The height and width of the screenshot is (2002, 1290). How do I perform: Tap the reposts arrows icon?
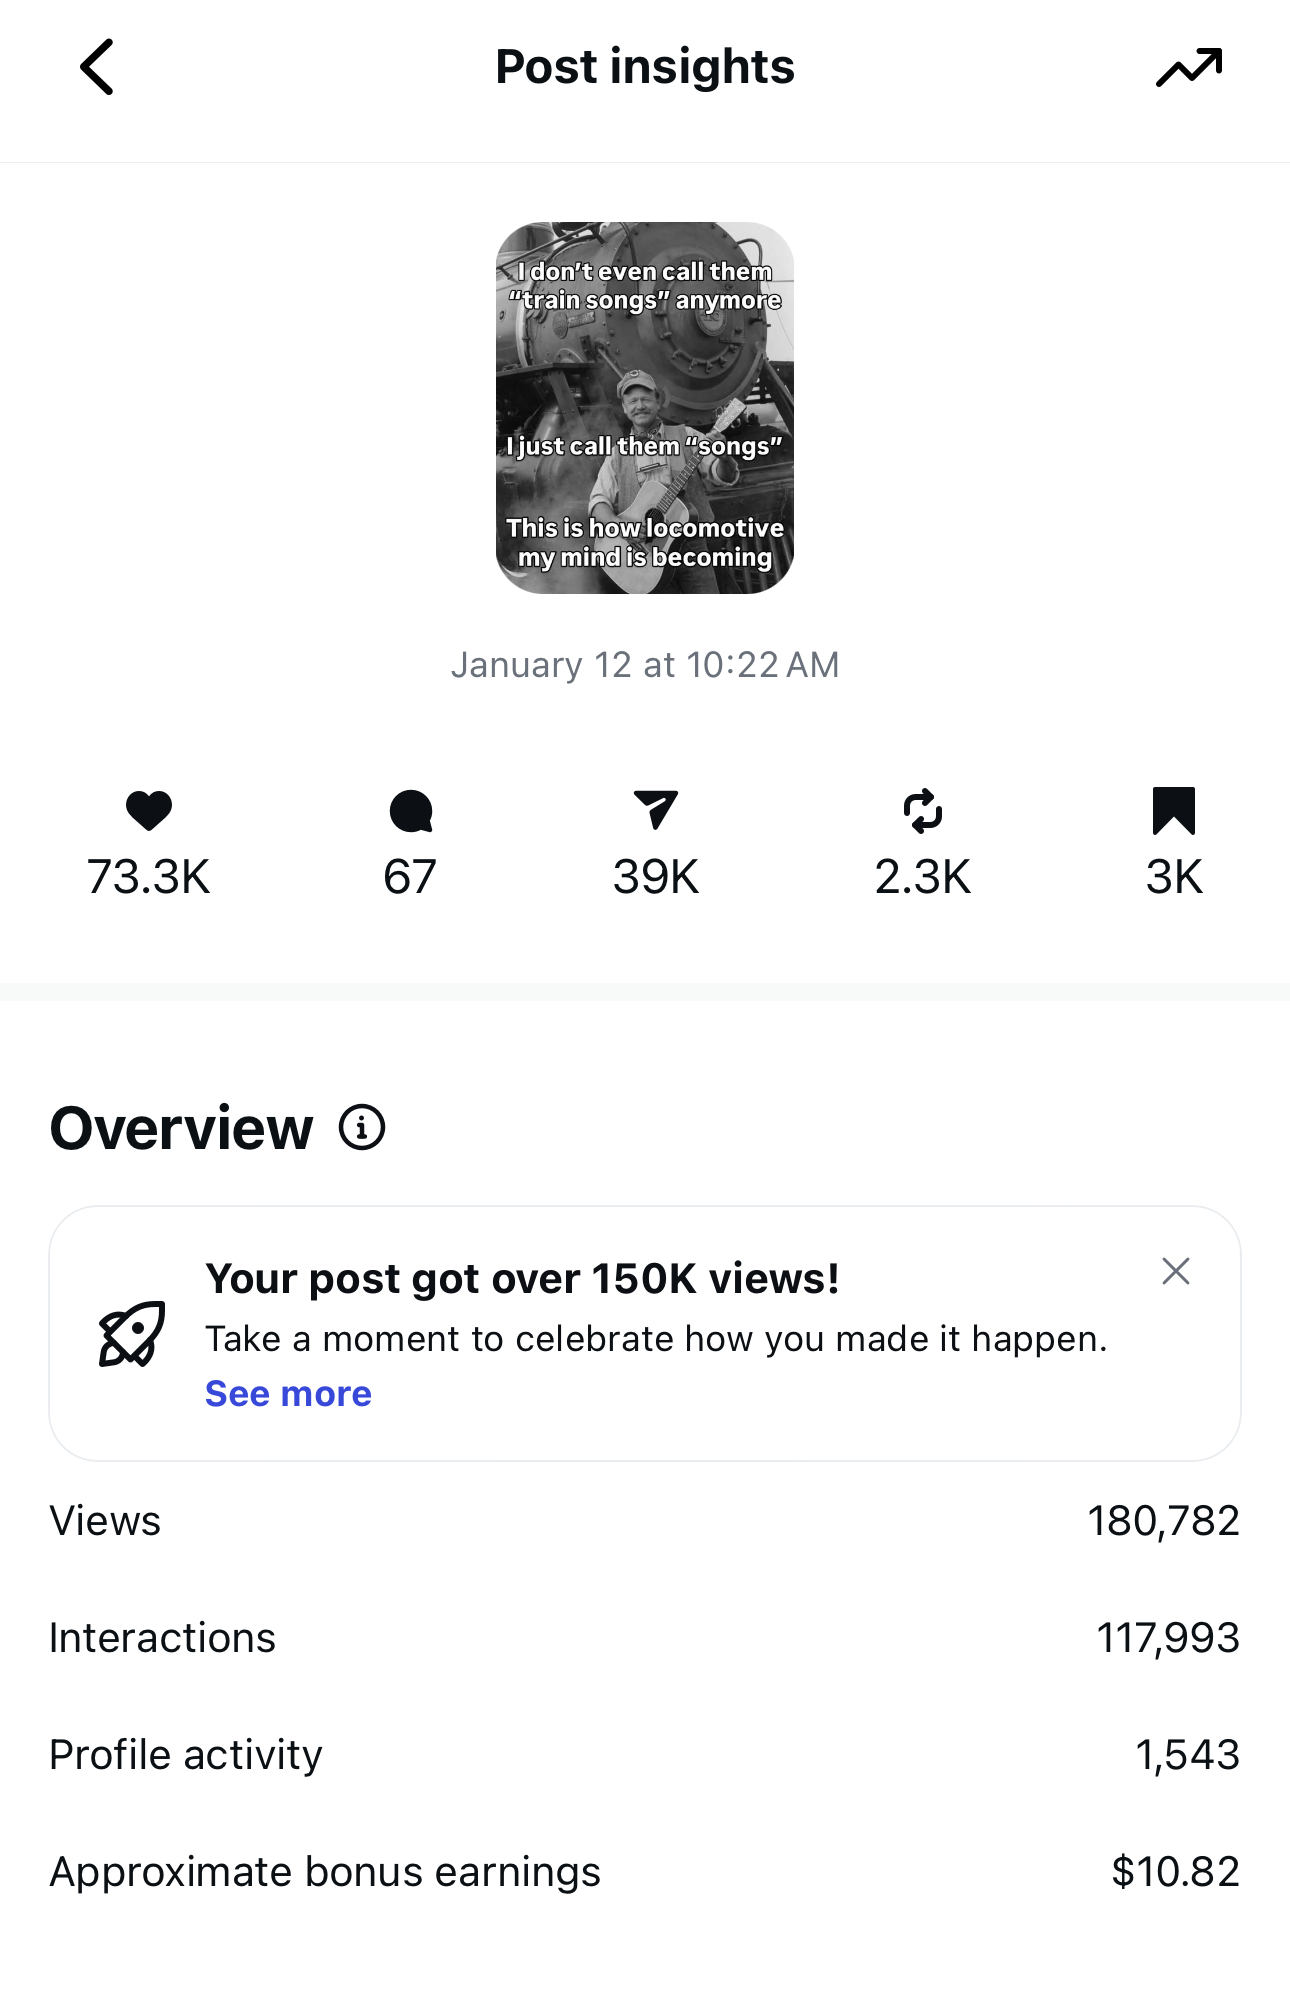922,811
